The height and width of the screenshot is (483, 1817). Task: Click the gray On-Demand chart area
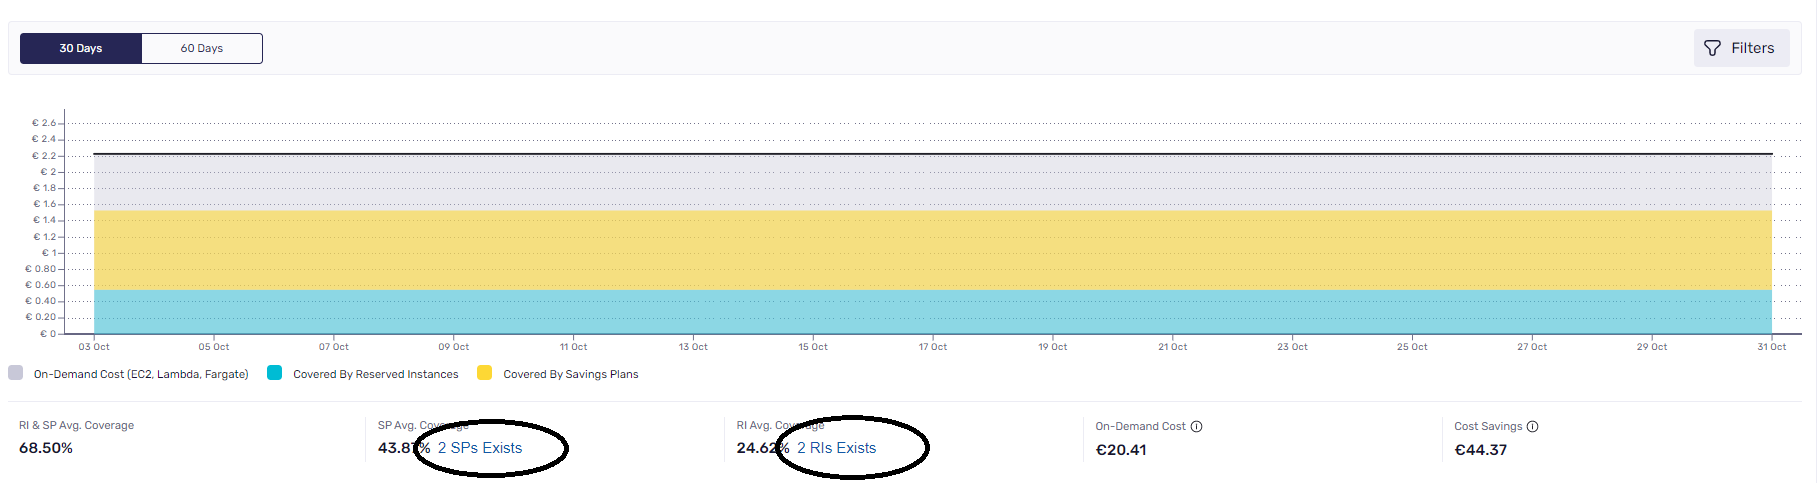[932, 182]
